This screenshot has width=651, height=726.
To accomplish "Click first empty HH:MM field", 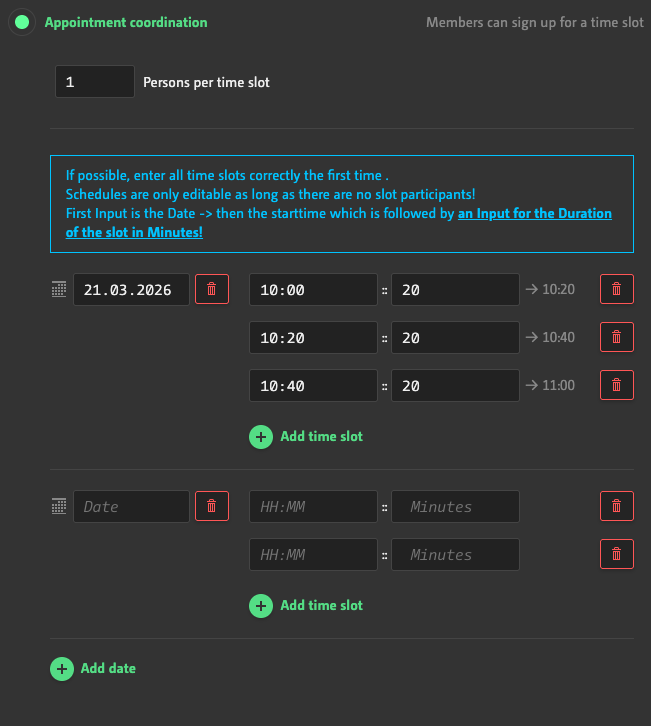I will pos(313,507).
